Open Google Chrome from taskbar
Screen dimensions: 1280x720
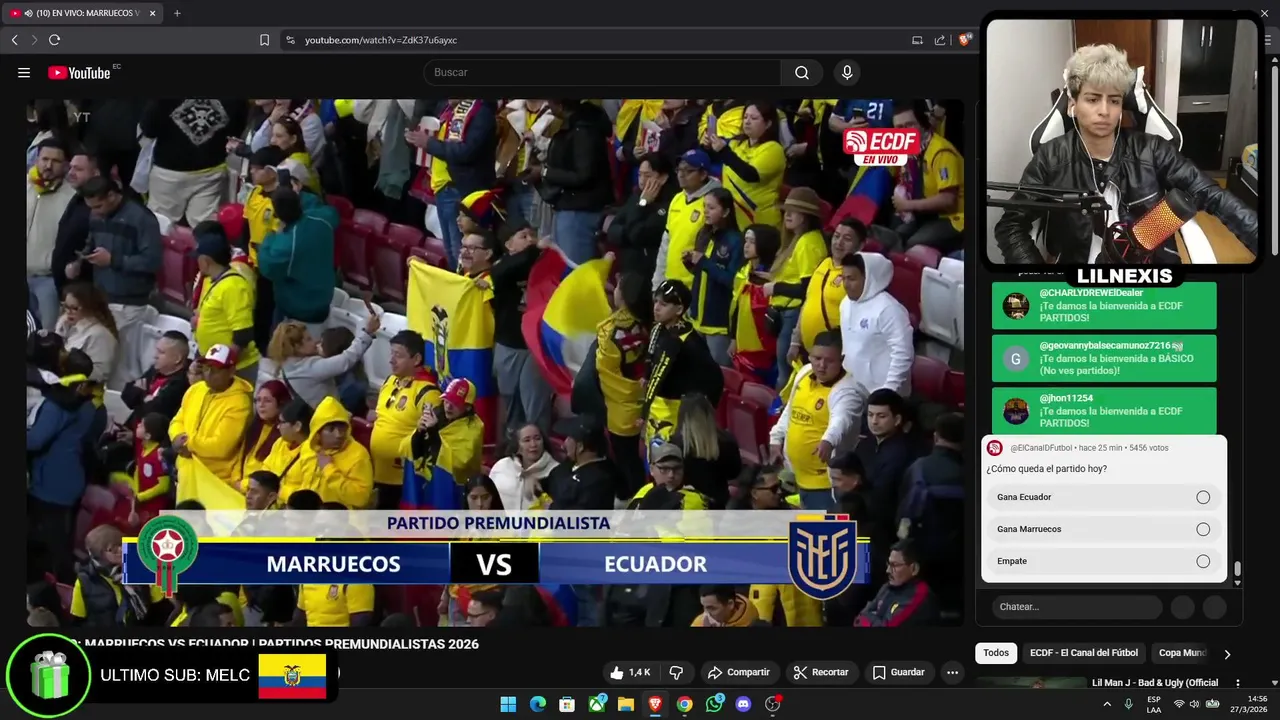[684, 704]
